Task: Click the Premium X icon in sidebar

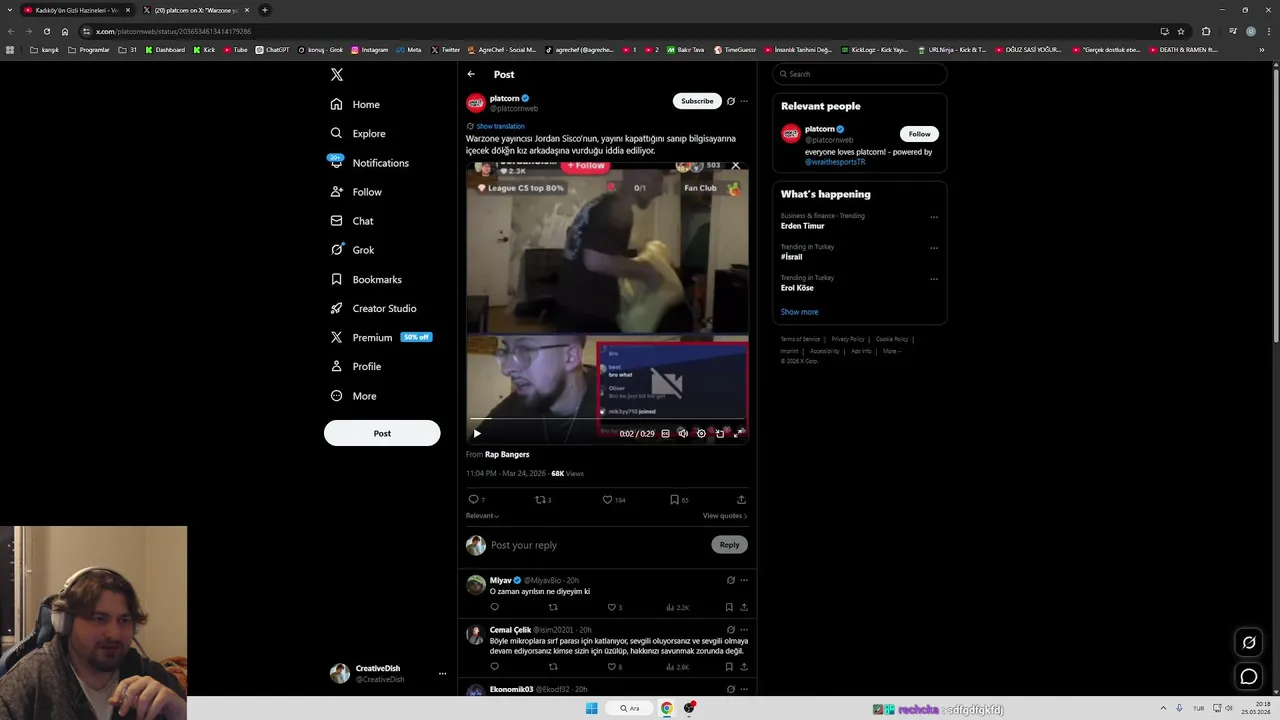Action: [x=336, y=337]
